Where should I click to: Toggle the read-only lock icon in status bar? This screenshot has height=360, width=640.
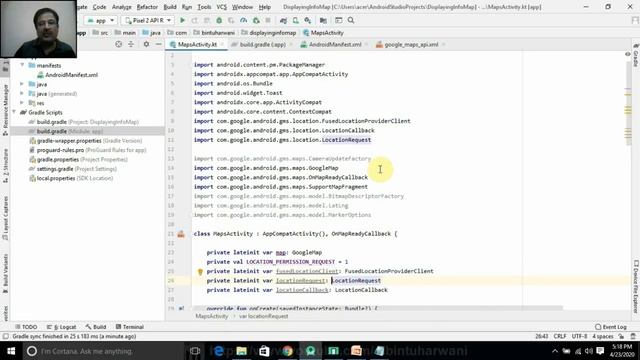tap(621, 336)
